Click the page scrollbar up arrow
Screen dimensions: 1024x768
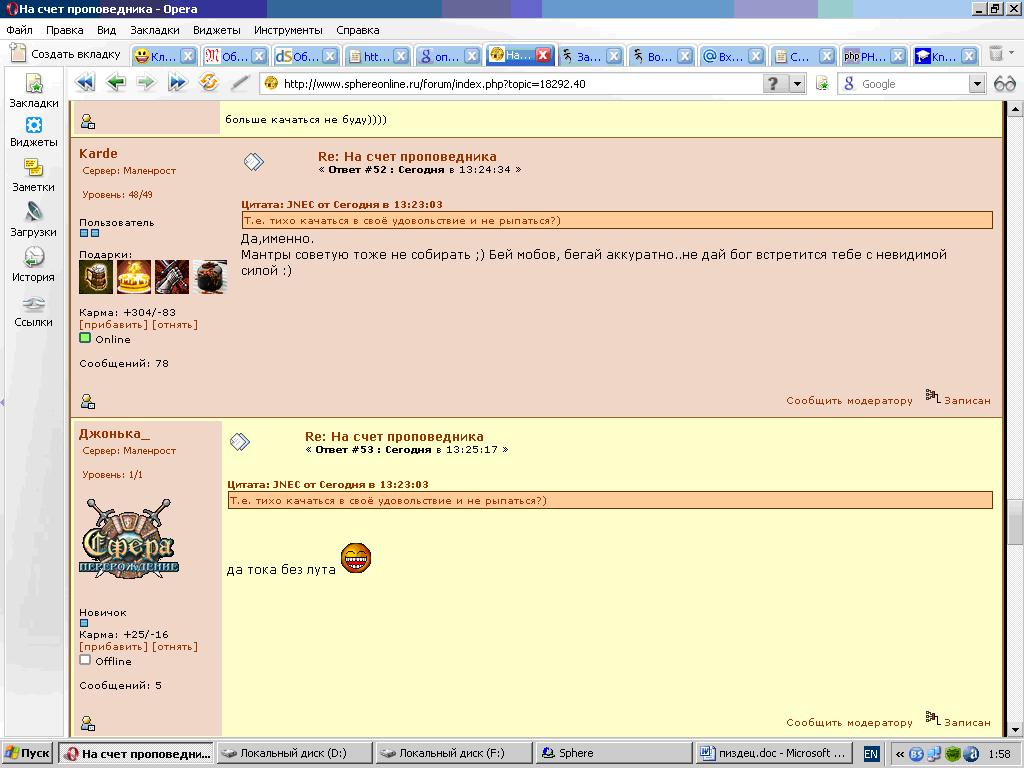[x=1015, y=109]
